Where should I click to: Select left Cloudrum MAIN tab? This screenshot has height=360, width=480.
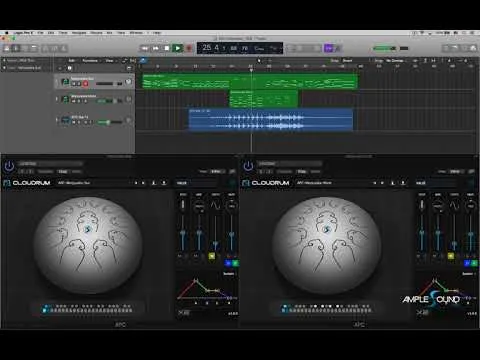pos(182,183)
